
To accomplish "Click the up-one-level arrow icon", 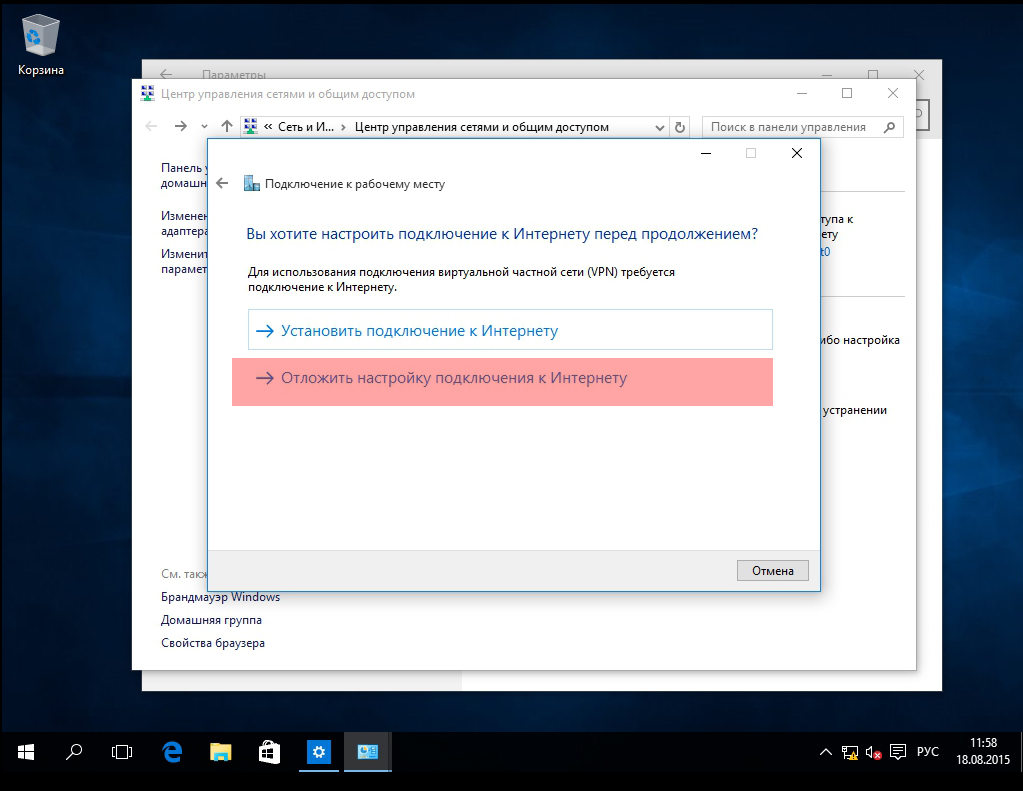I will [226, 127].
